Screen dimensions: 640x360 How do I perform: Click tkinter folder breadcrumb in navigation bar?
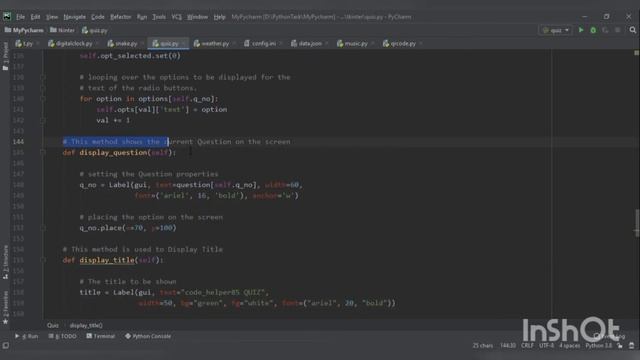tap(62, 30)
